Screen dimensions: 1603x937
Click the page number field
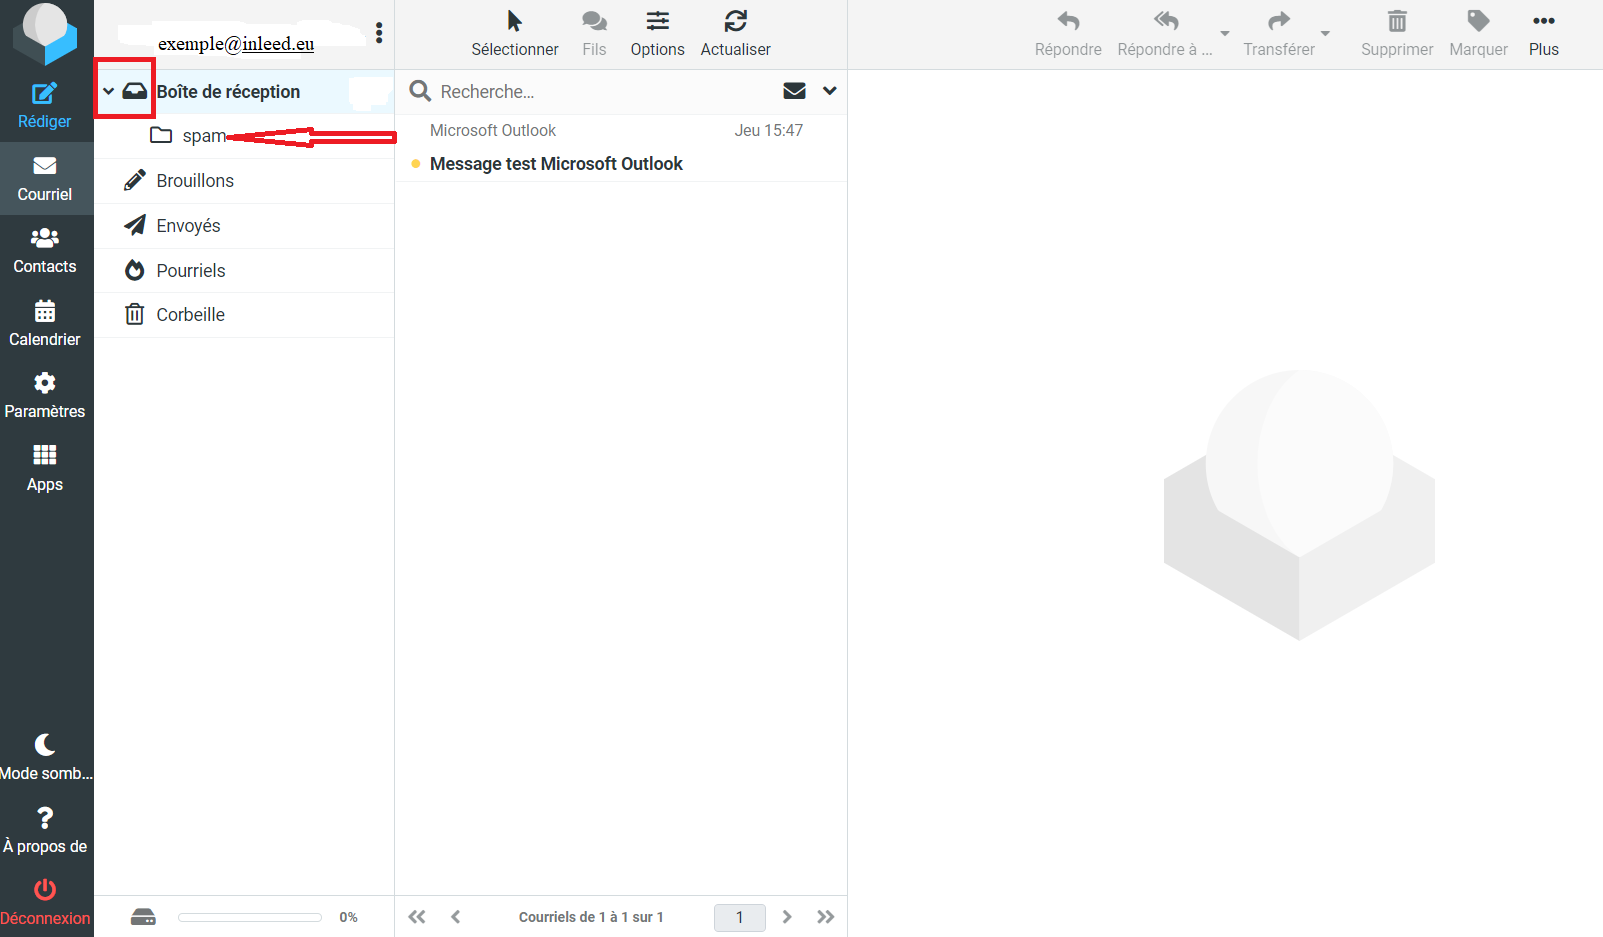740,917
